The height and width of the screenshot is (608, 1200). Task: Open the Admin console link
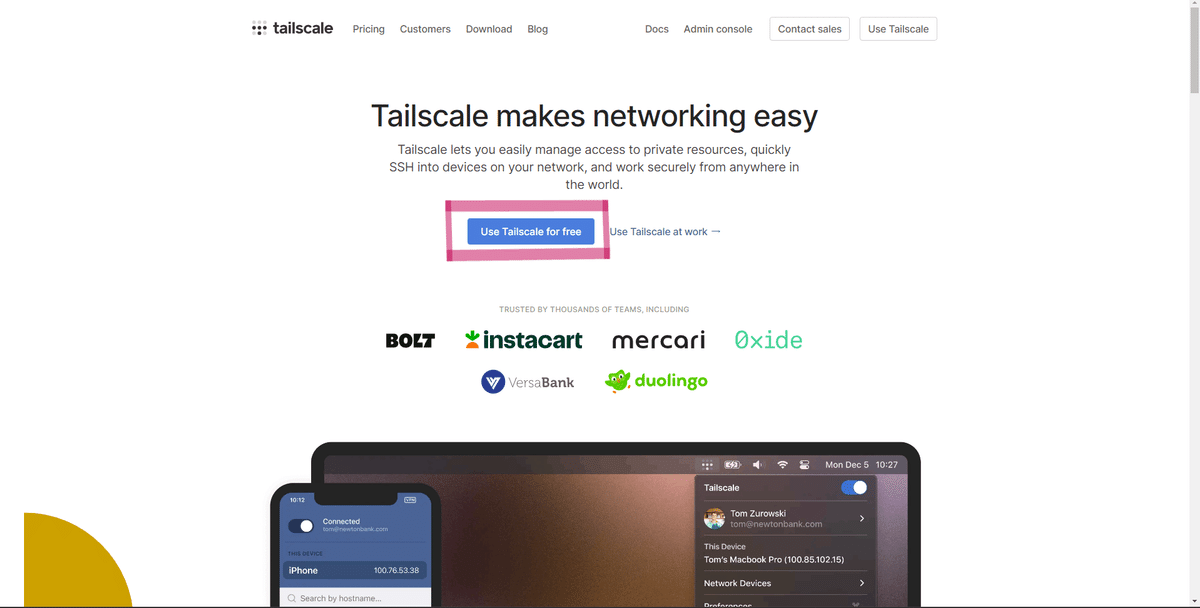click(718, 29)
